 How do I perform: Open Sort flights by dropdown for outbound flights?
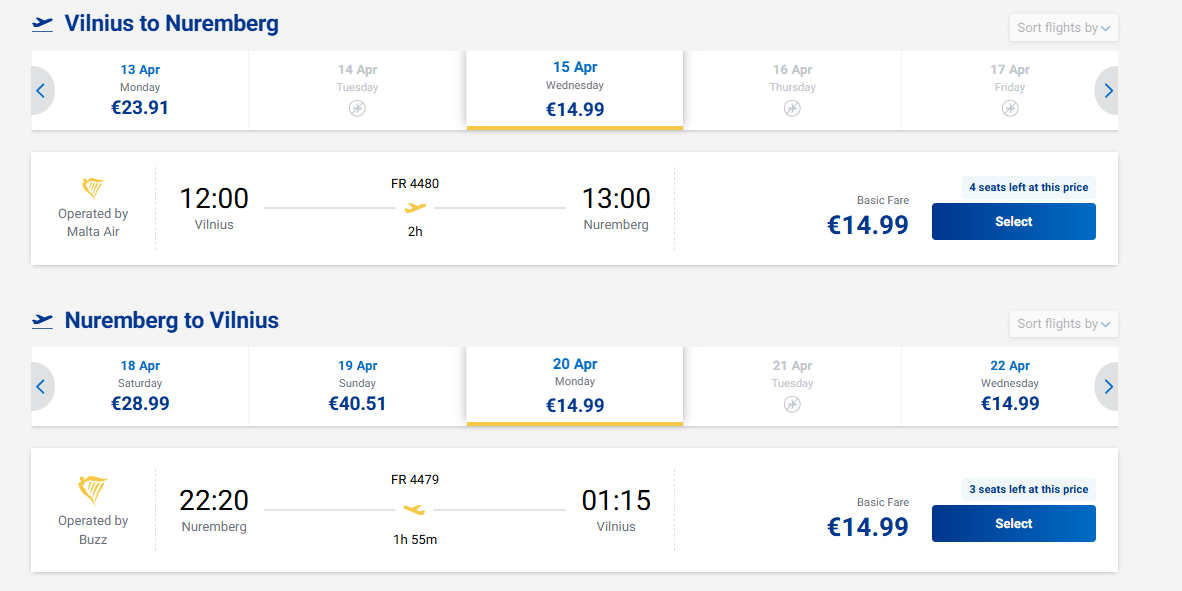pos(1063,28)
